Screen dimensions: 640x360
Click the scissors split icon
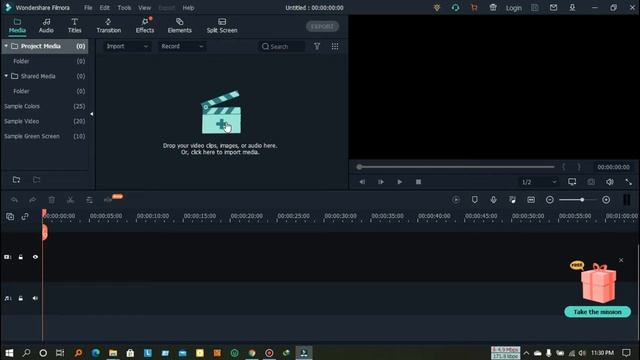click(x=70, y=200)
